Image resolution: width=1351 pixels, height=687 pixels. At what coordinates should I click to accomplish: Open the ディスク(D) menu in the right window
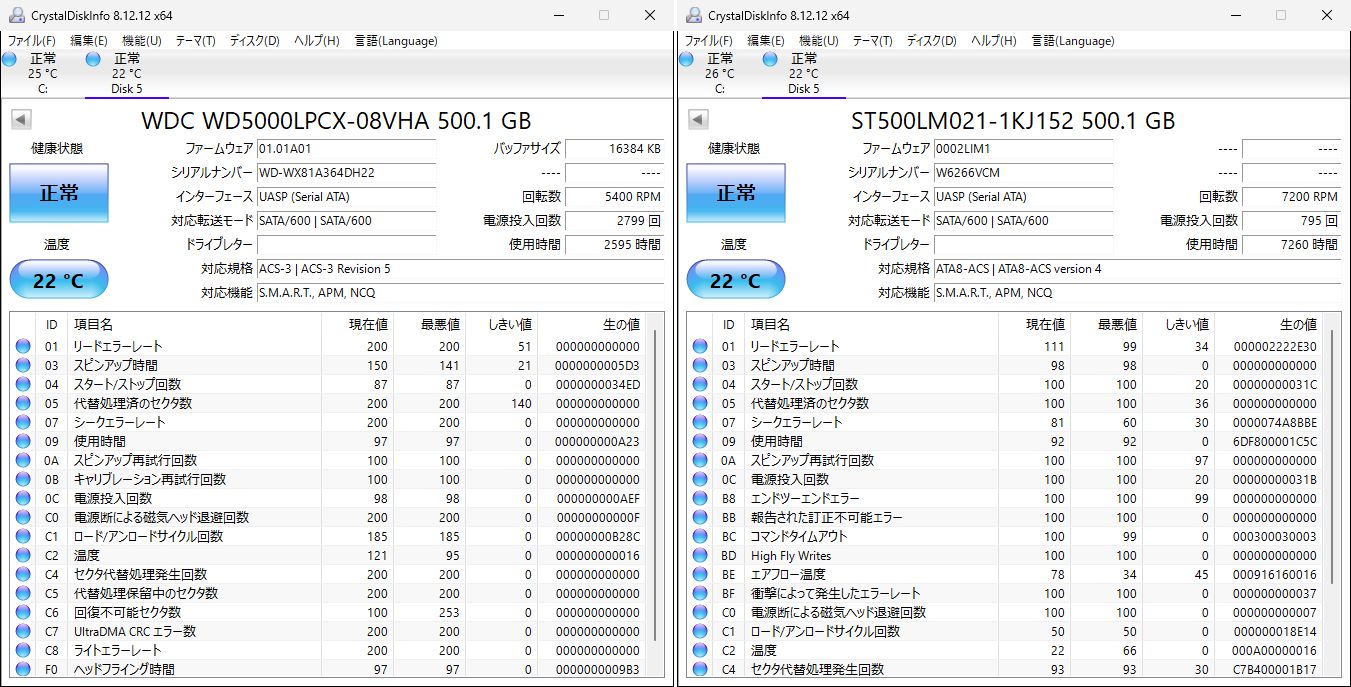[x=931, y=41]
